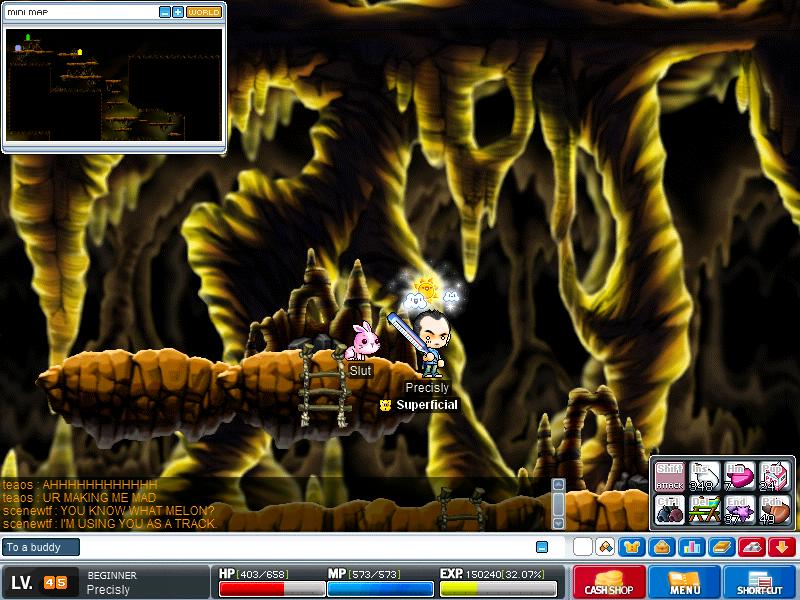Viewport: 800px width, 600px height.
Task: Click the 'Slut' pet name tag
Action: point(360,371)
